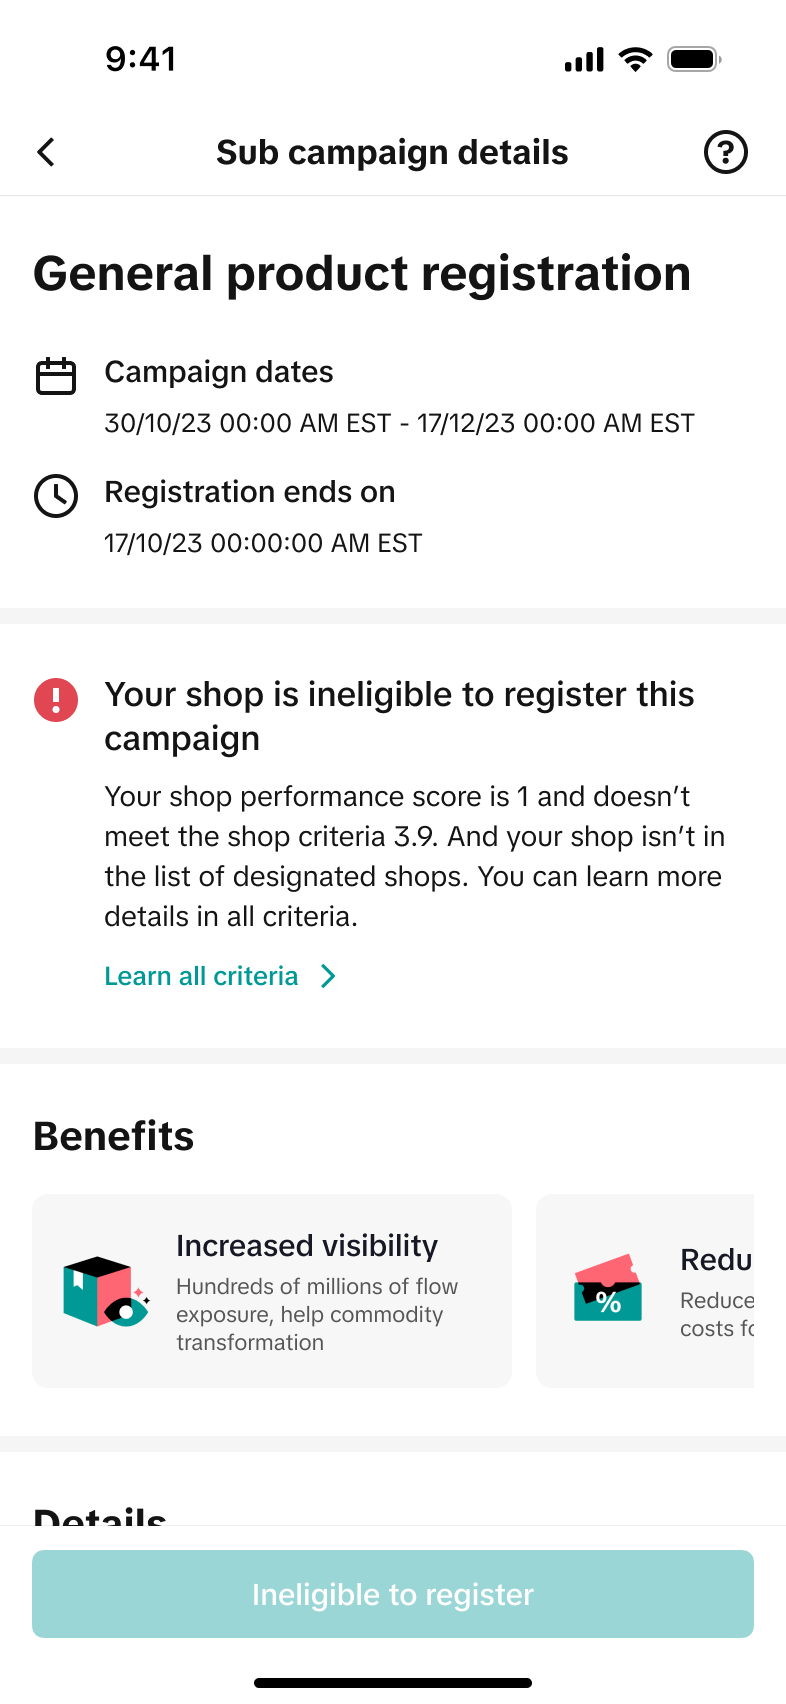Tap the Ineligible to register button
This screenshot has height=1704, width=786.
[x=393, y=1594]
